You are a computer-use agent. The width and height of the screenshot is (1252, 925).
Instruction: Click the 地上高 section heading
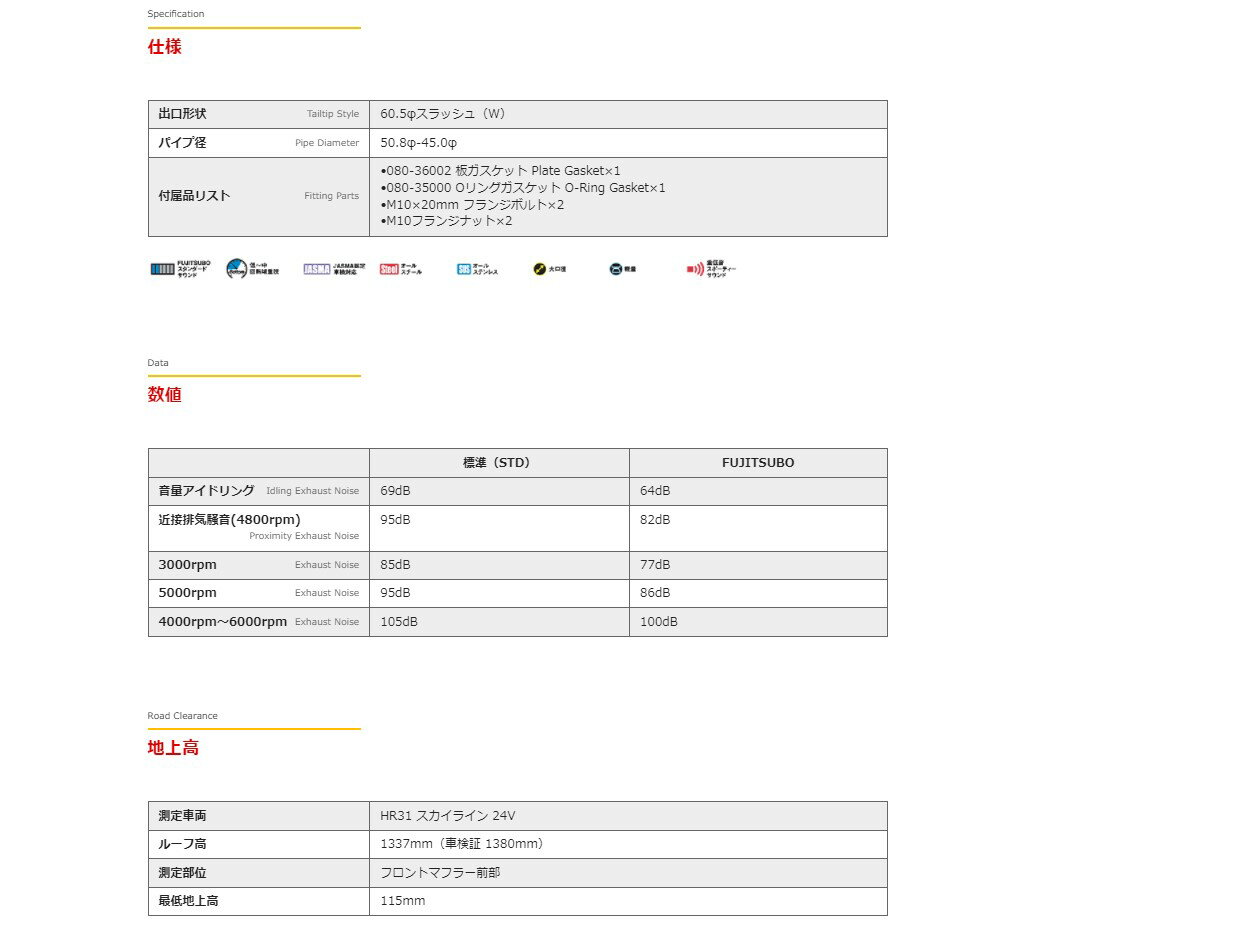click(173, 747)
